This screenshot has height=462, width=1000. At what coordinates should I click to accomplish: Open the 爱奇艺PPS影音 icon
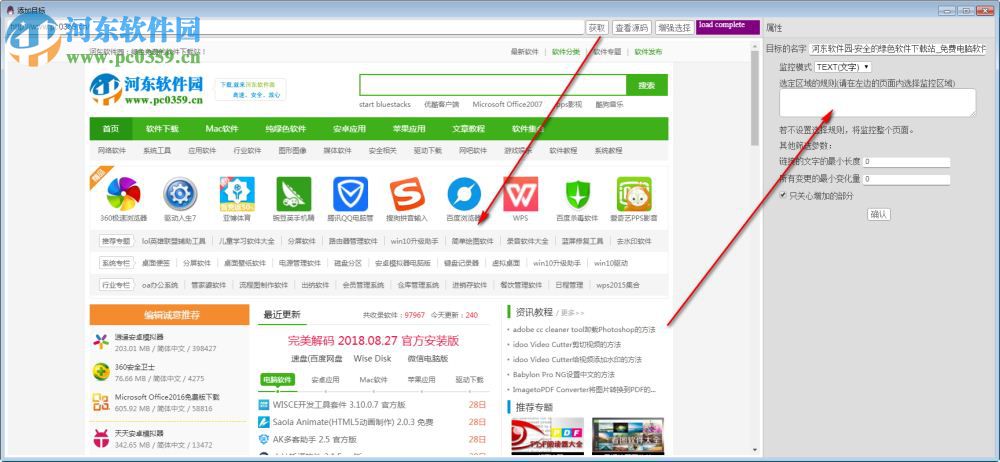point(634,193)
